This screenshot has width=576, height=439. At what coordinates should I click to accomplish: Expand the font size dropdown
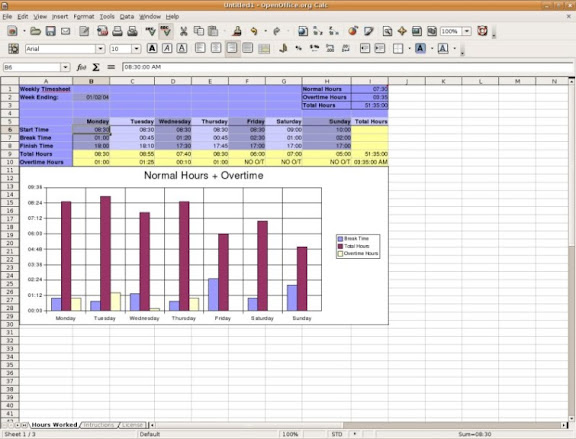coord(136,49)
